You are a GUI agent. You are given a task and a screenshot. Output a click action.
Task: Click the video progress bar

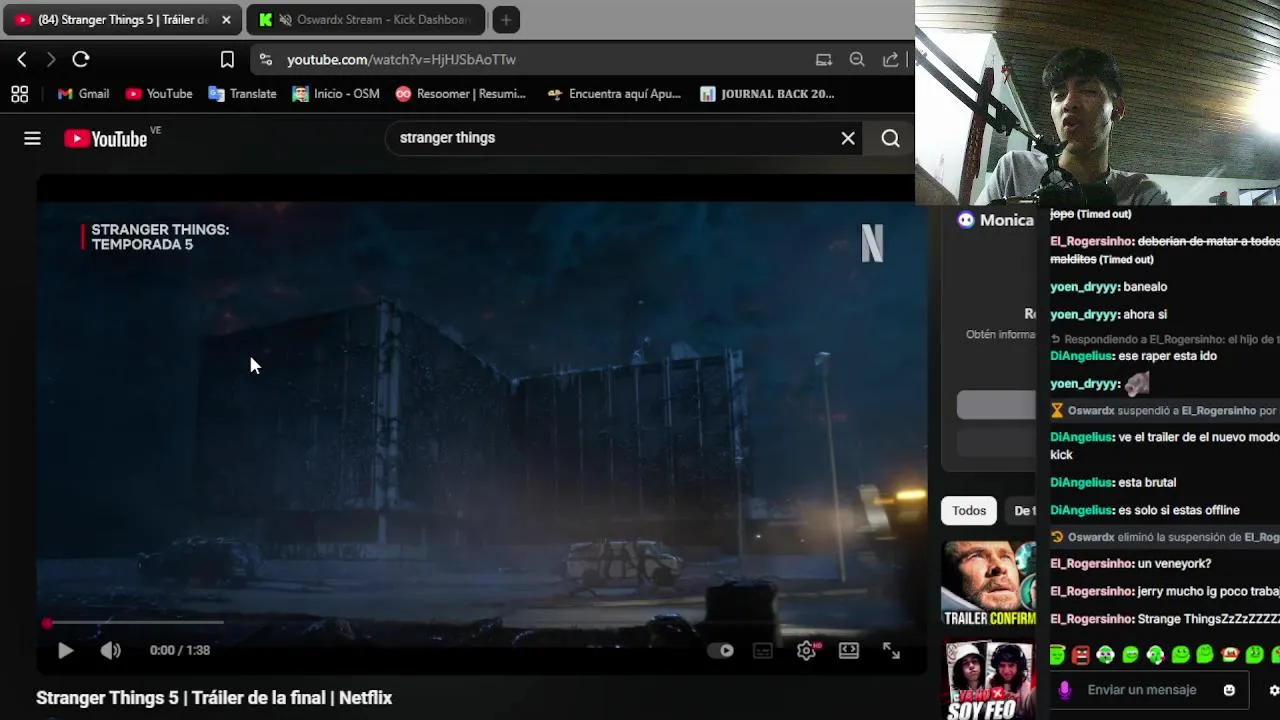pos(480,623)
